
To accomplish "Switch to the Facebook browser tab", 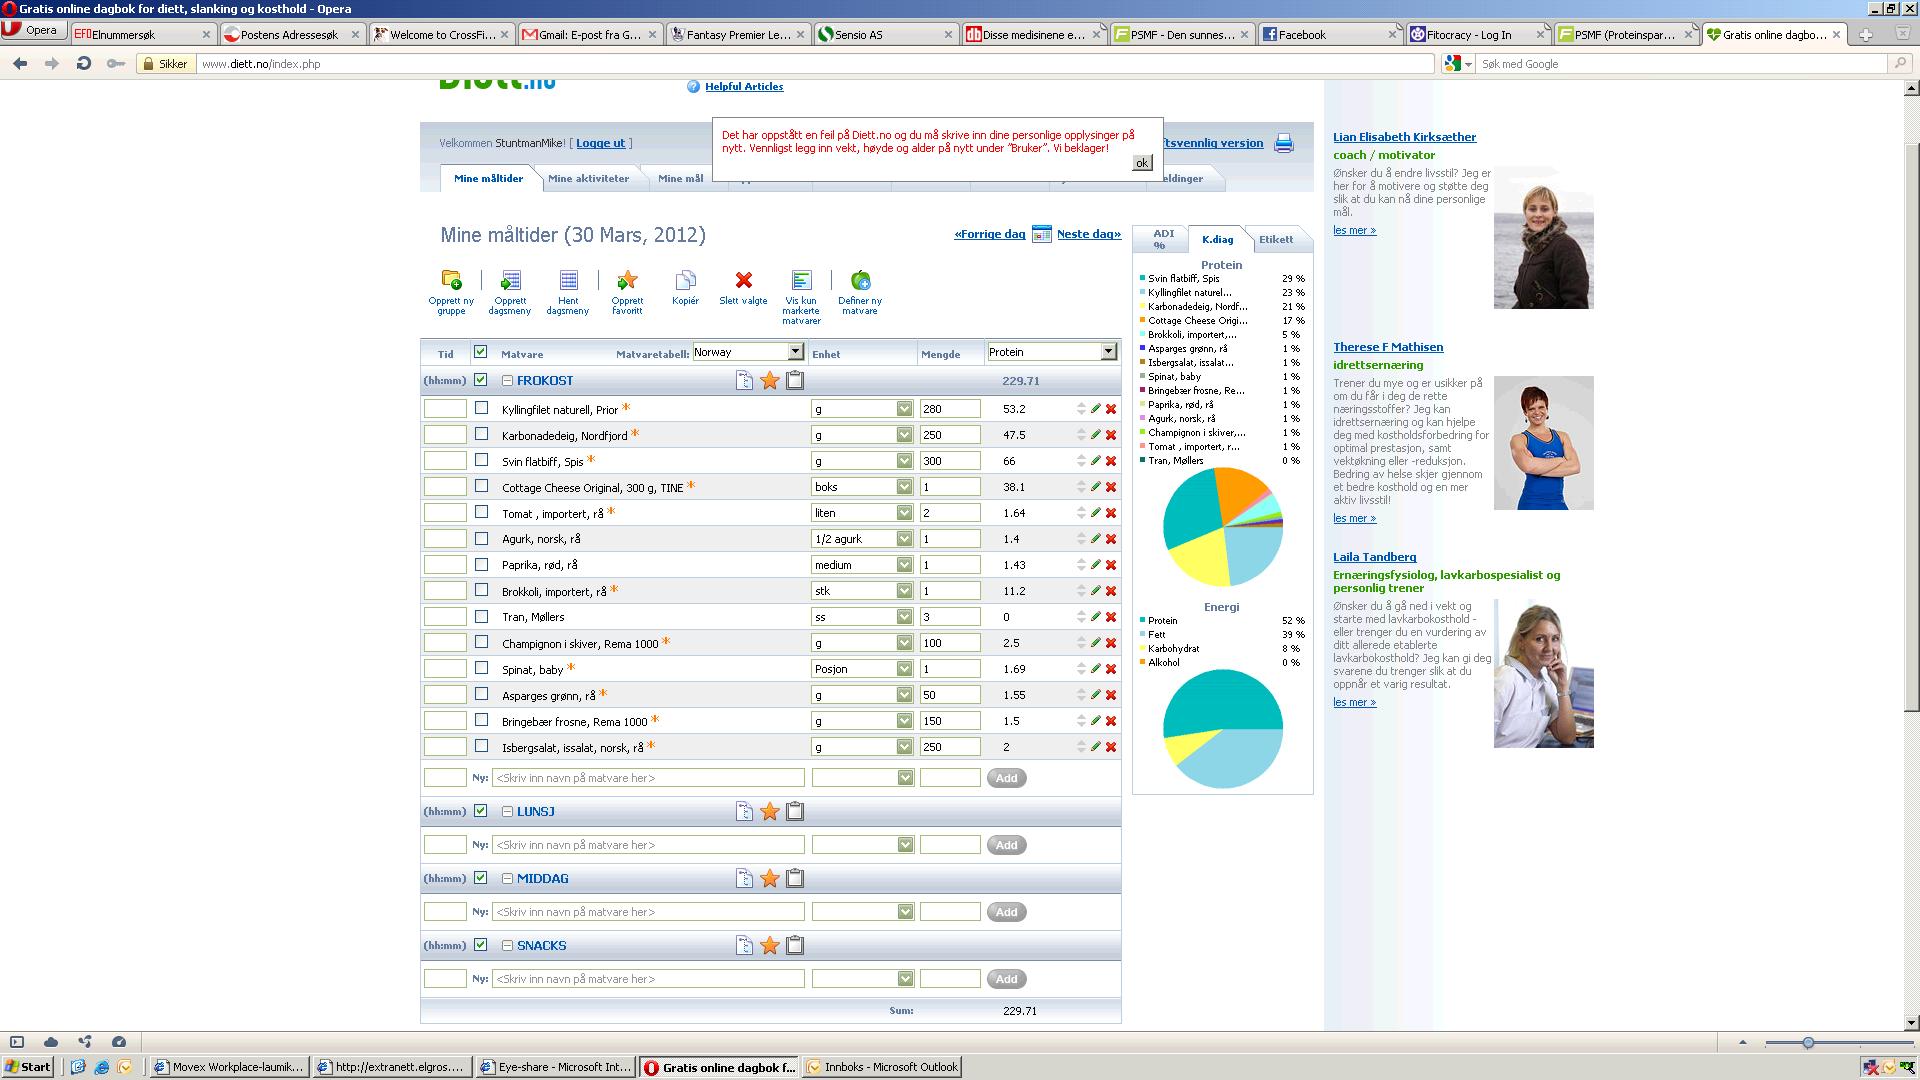I will coord(1328,34).
